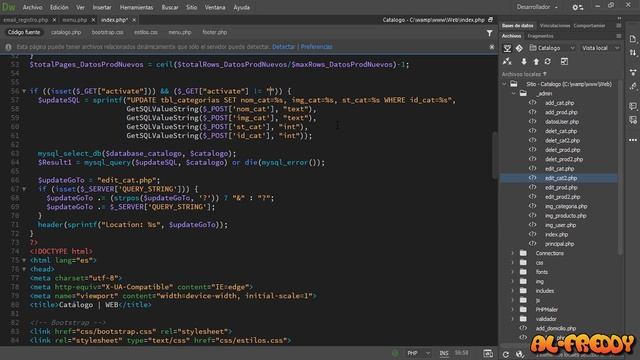Dismiss the related files notification bar
The height and width of the screenshot is (360, 640).
click(x=492, y=47)
